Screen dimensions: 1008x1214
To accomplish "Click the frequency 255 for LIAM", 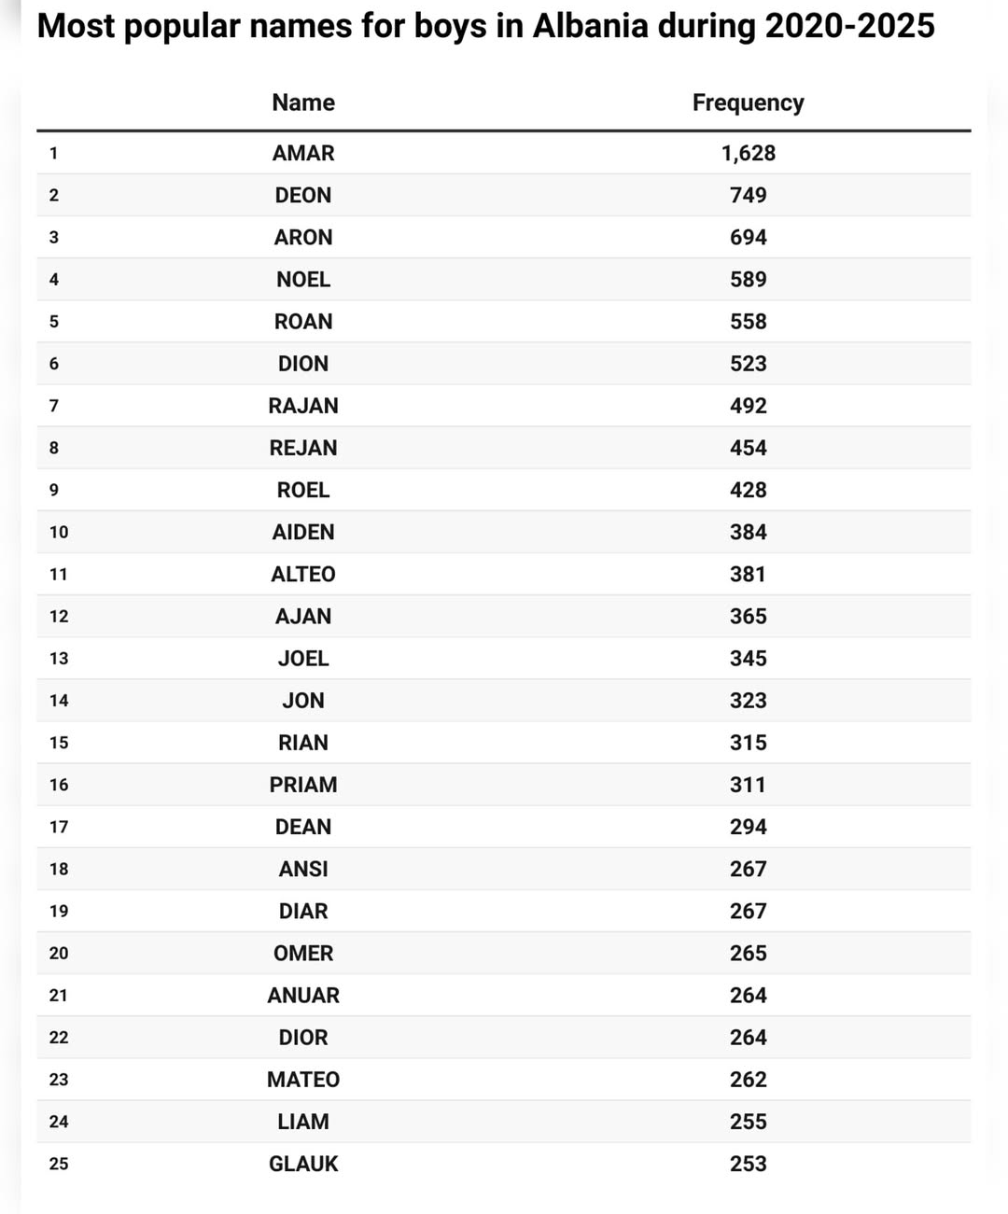I will [748, 1122].
